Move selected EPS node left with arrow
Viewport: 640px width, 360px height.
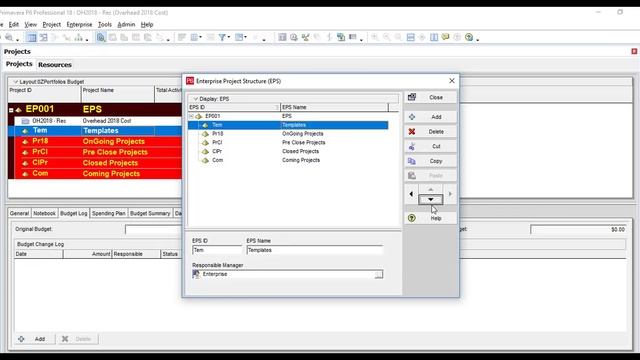click(411, 194)
